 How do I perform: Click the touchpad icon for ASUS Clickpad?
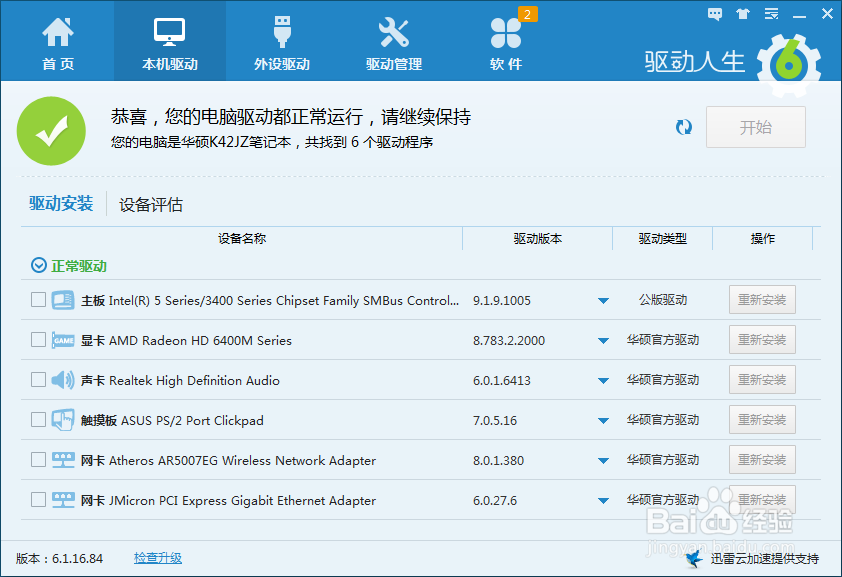[x=63, y=420]
